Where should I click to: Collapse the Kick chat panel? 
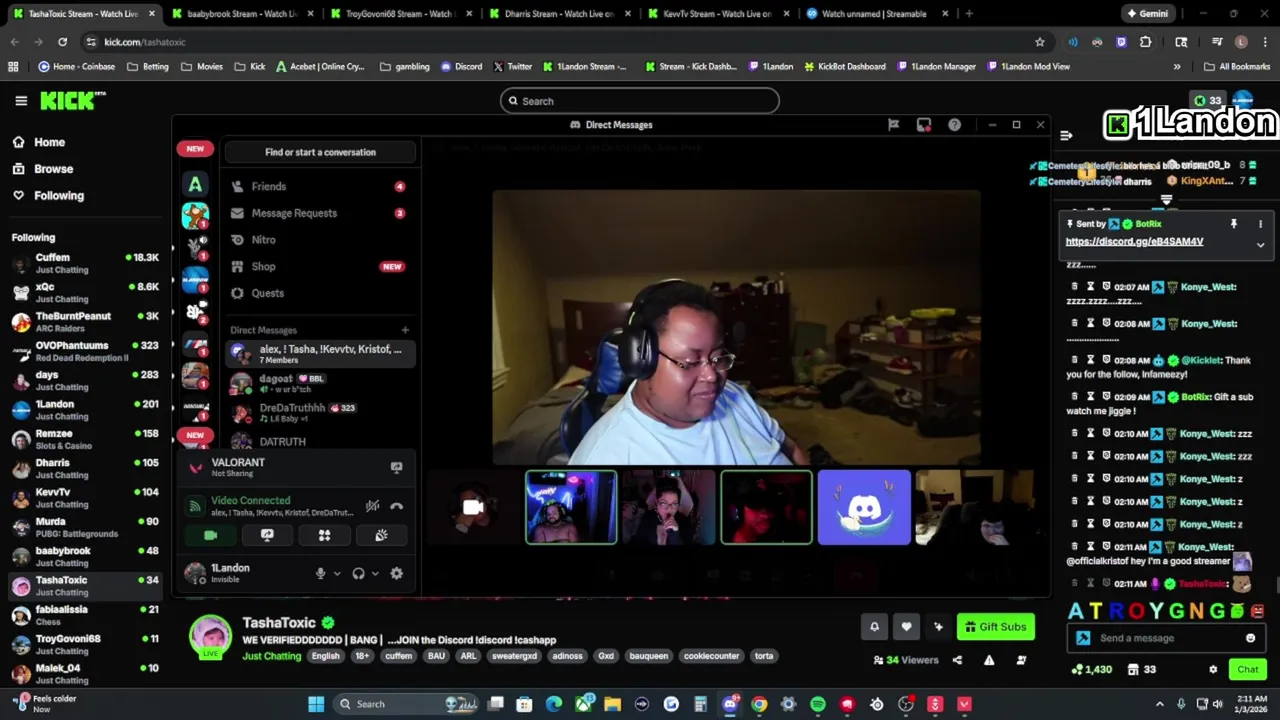tap(1066, 135)
